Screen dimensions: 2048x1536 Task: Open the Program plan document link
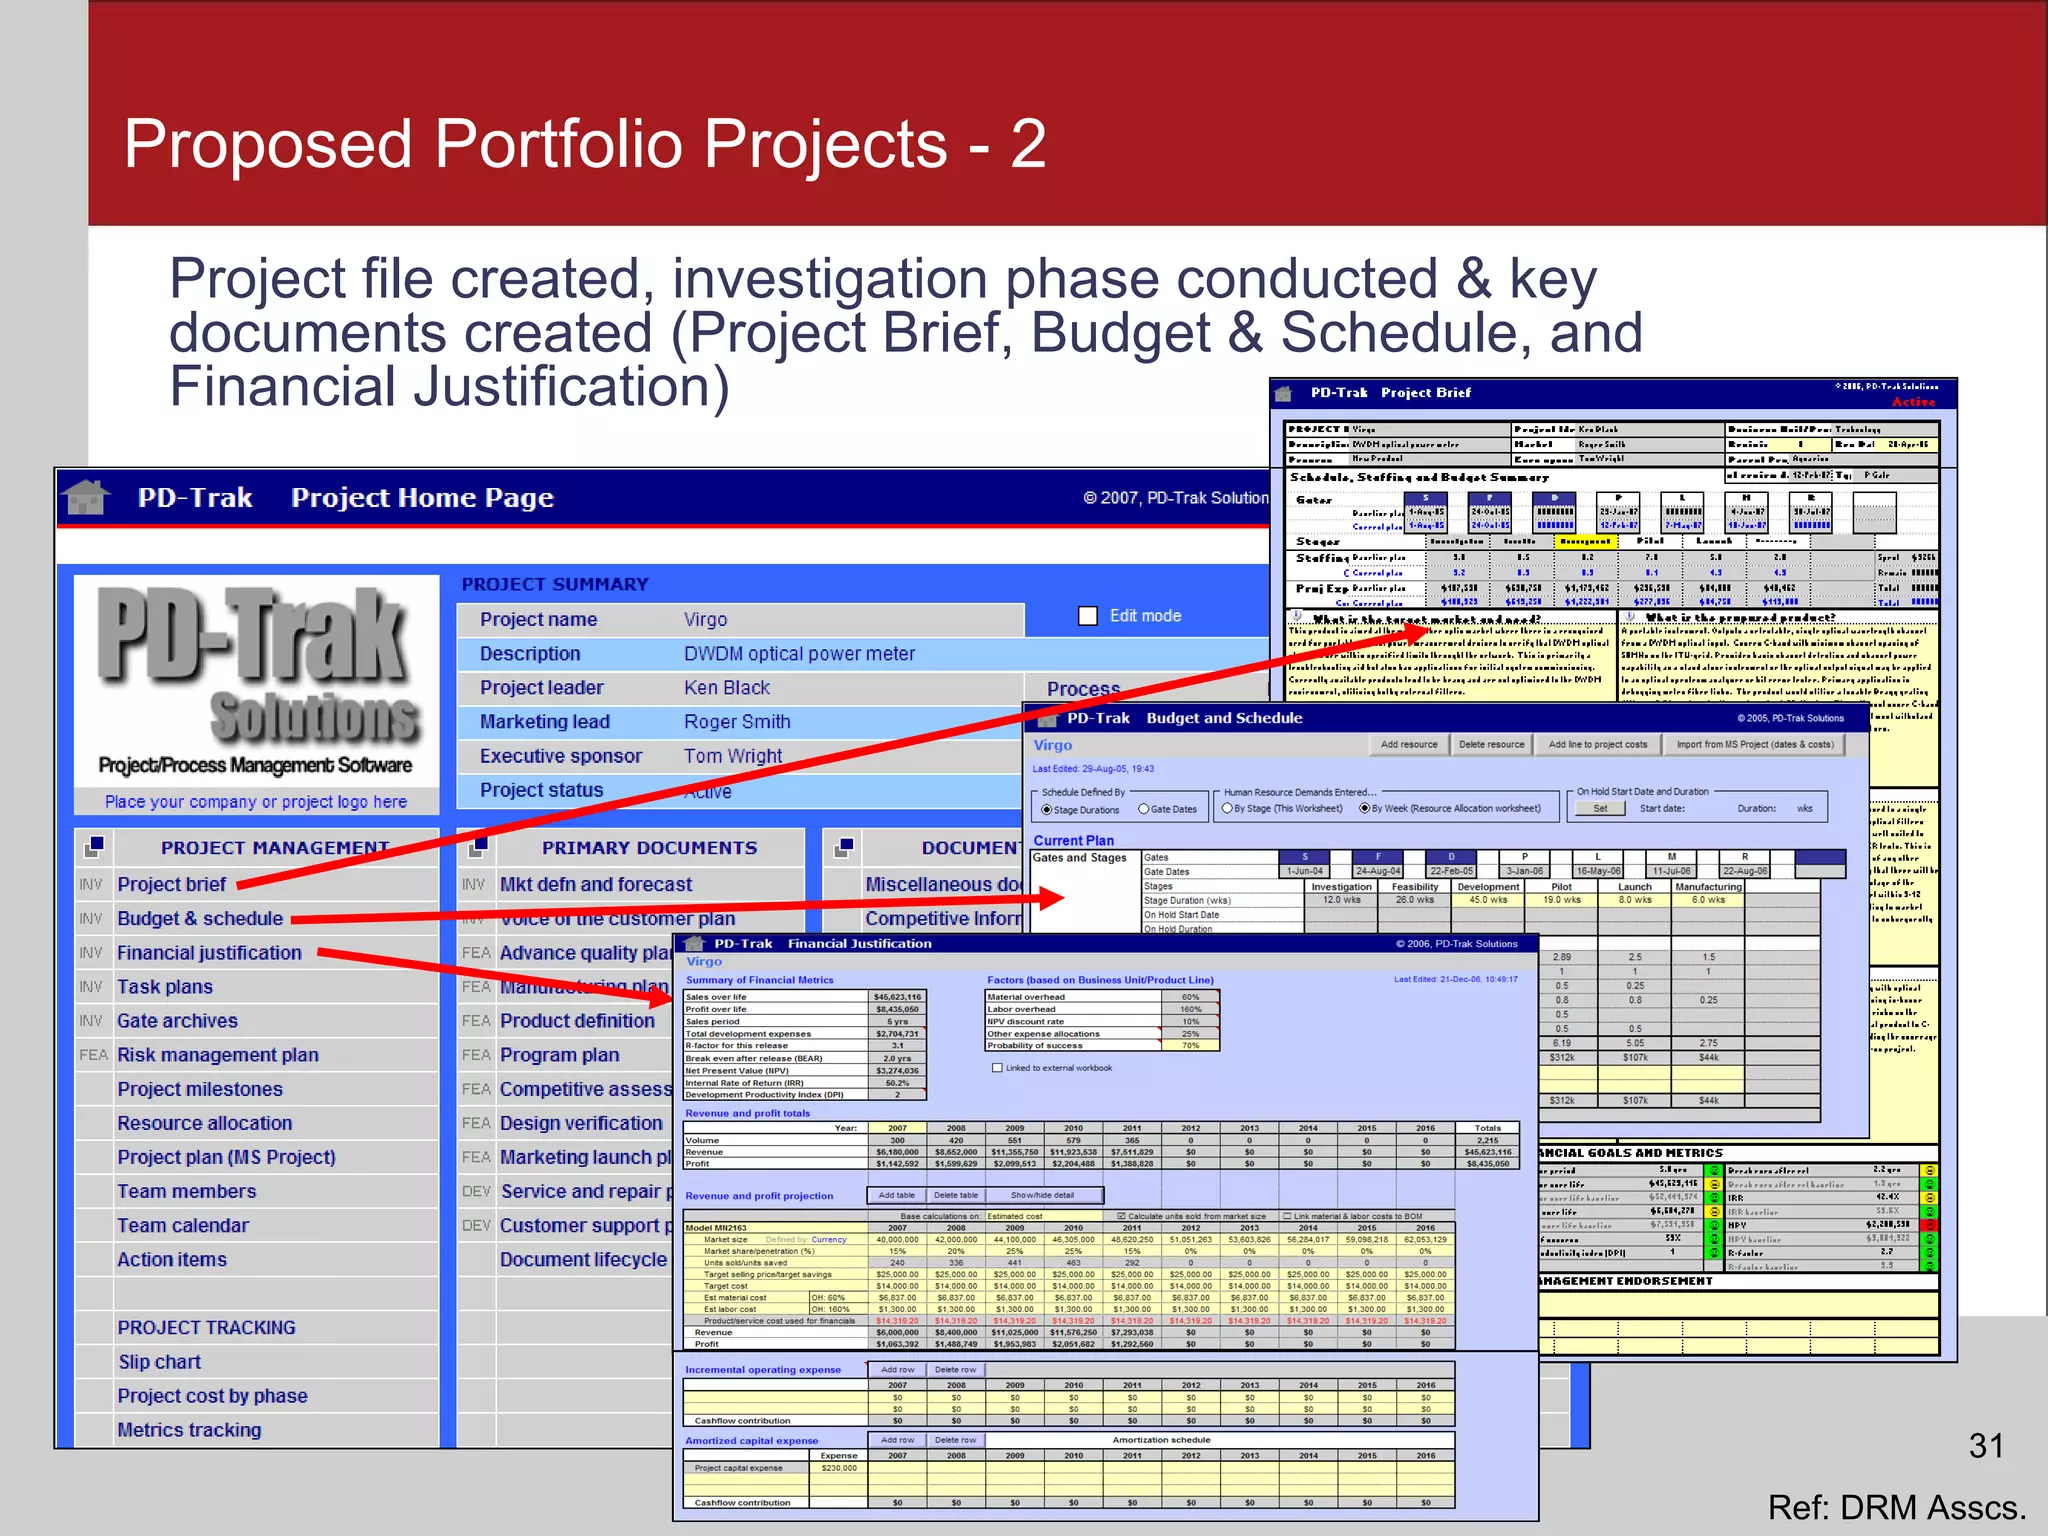pos(560,1055)
